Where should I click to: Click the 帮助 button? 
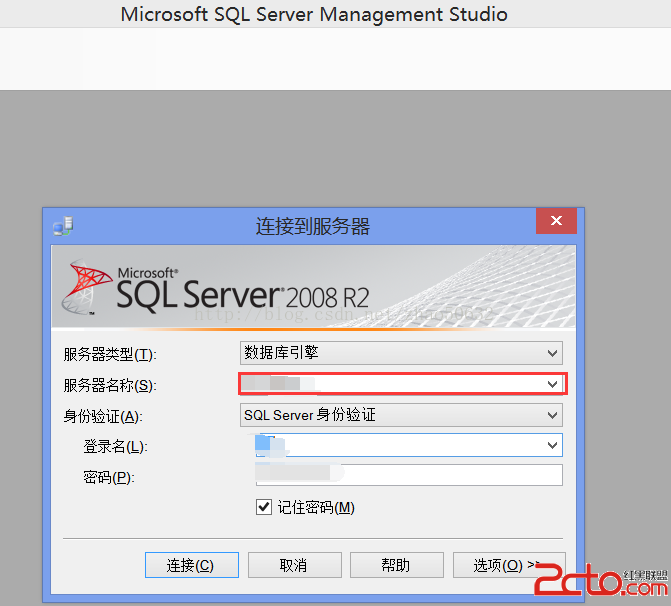tap(397, 565)
